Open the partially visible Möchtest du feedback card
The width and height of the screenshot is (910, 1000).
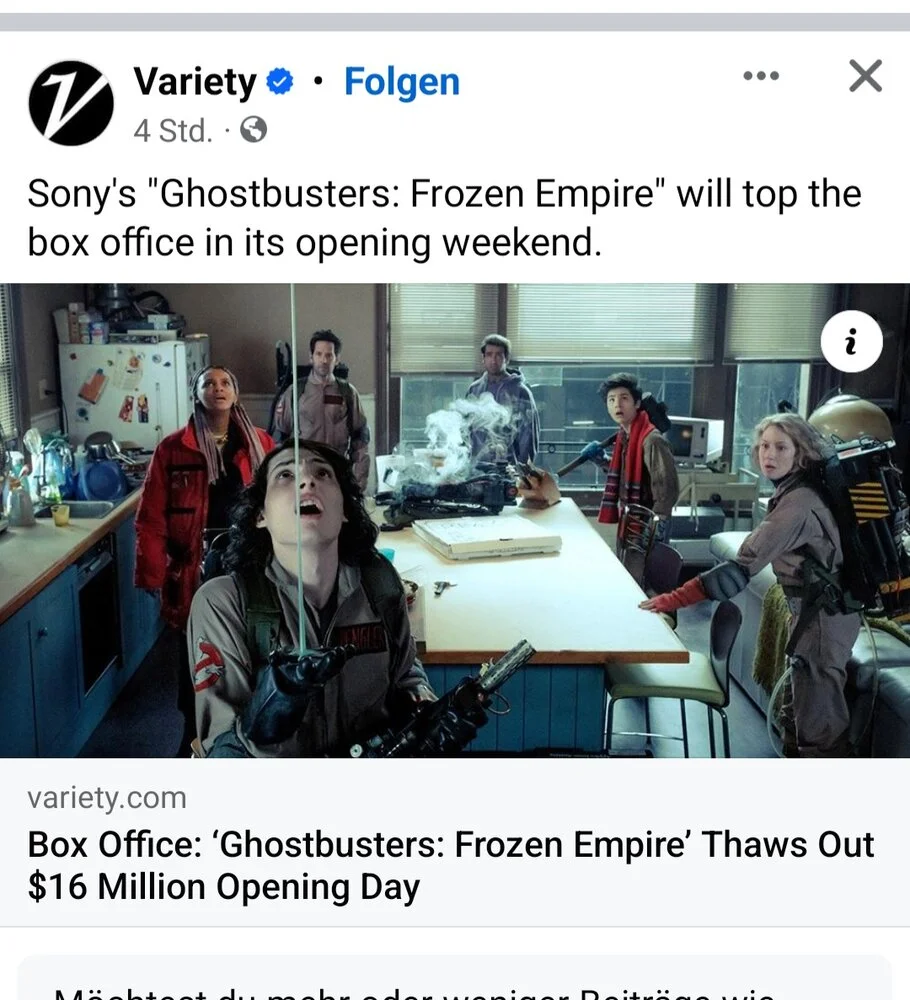pos(455,978)
